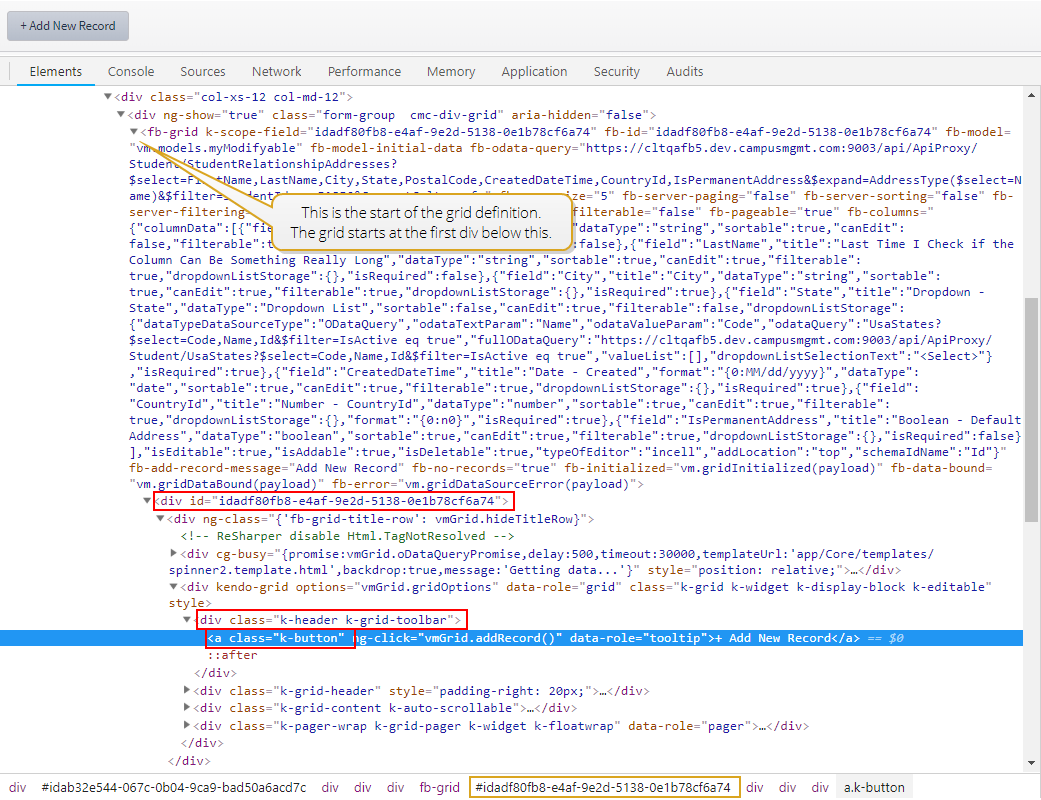
Task: Switch to the Elements tab
Action: pyautogui.click(x=56, y=72)
